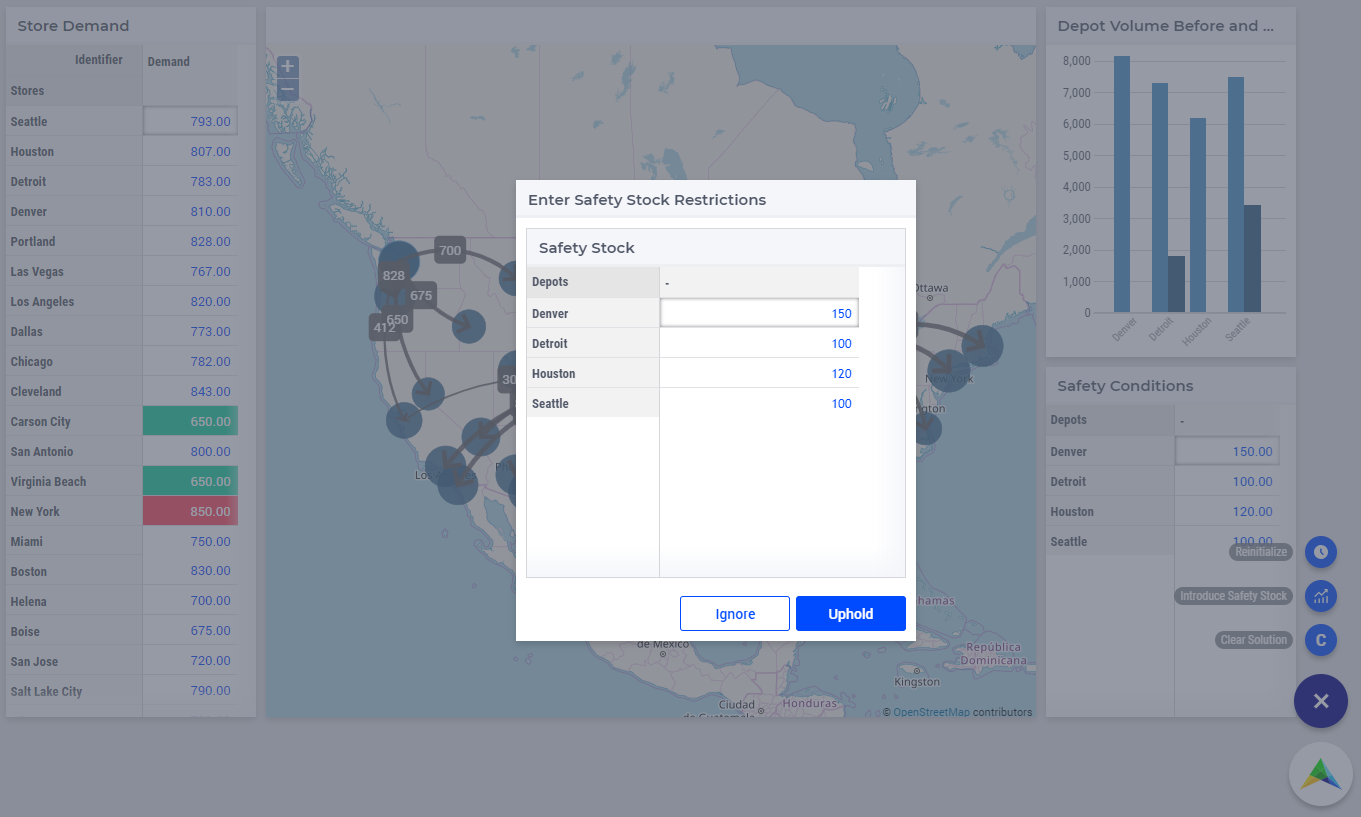Select Cleveland demand value 843.00
Image resolution: width=1361 pixels, height=817 pixels.
tap(190, 391)
